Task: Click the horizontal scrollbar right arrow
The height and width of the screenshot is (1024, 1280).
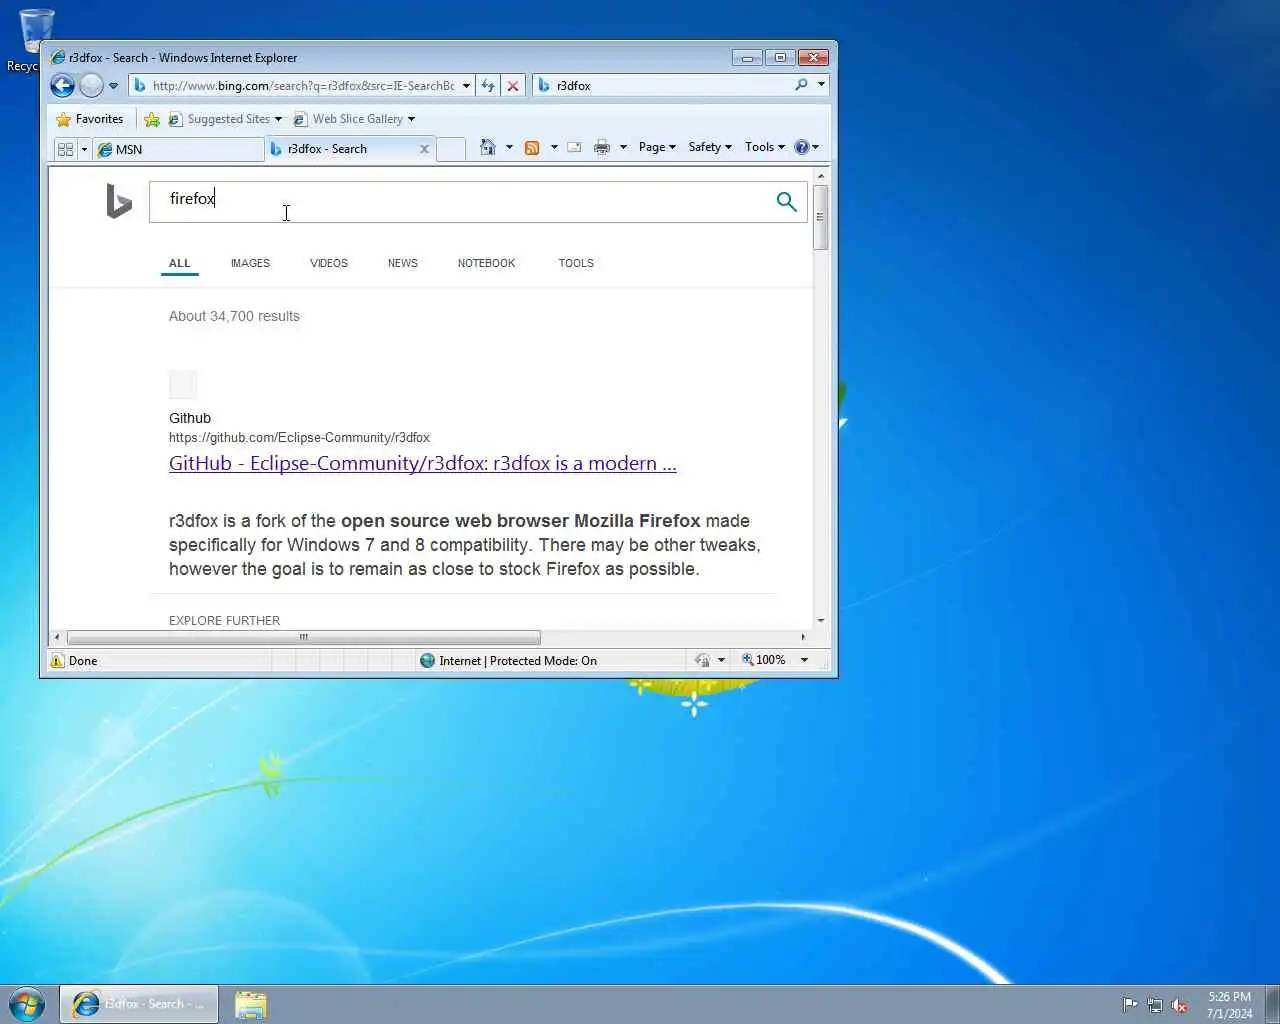Action: 803,638
